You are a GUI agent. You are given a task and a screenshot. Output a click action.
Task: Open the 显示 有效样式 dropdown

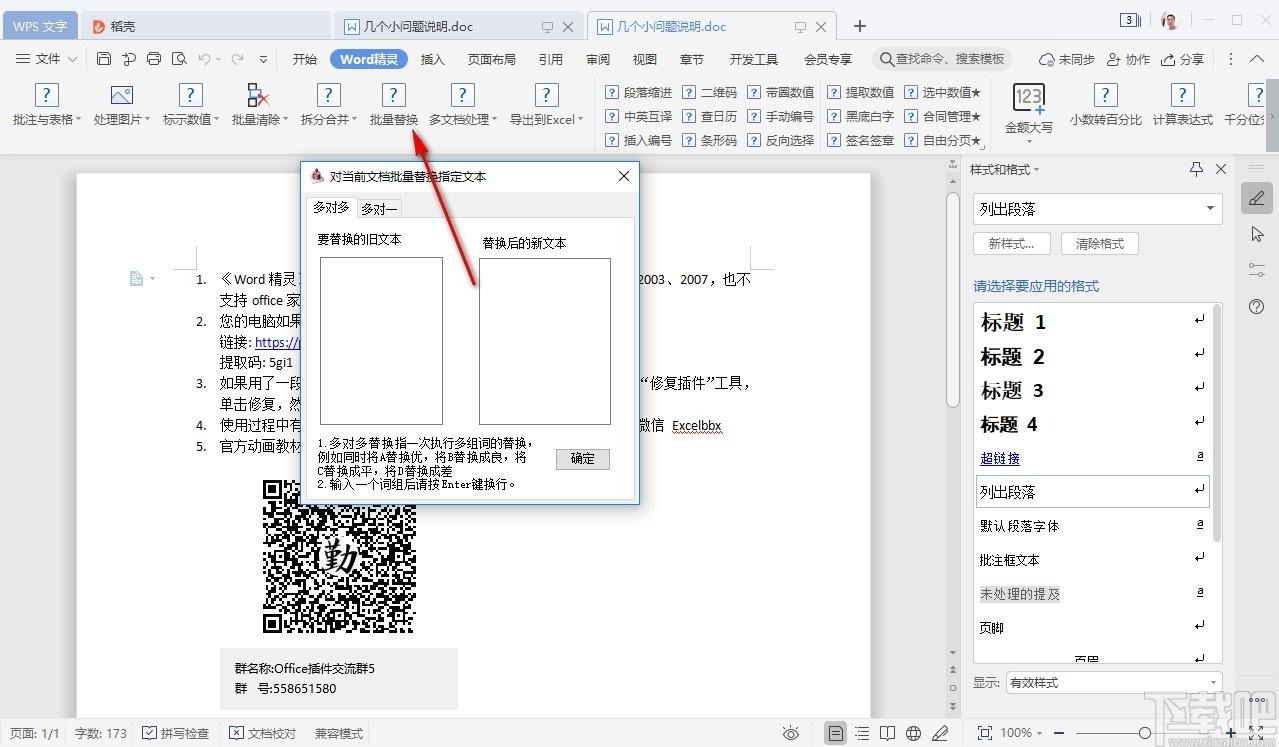coord(1114,682)
